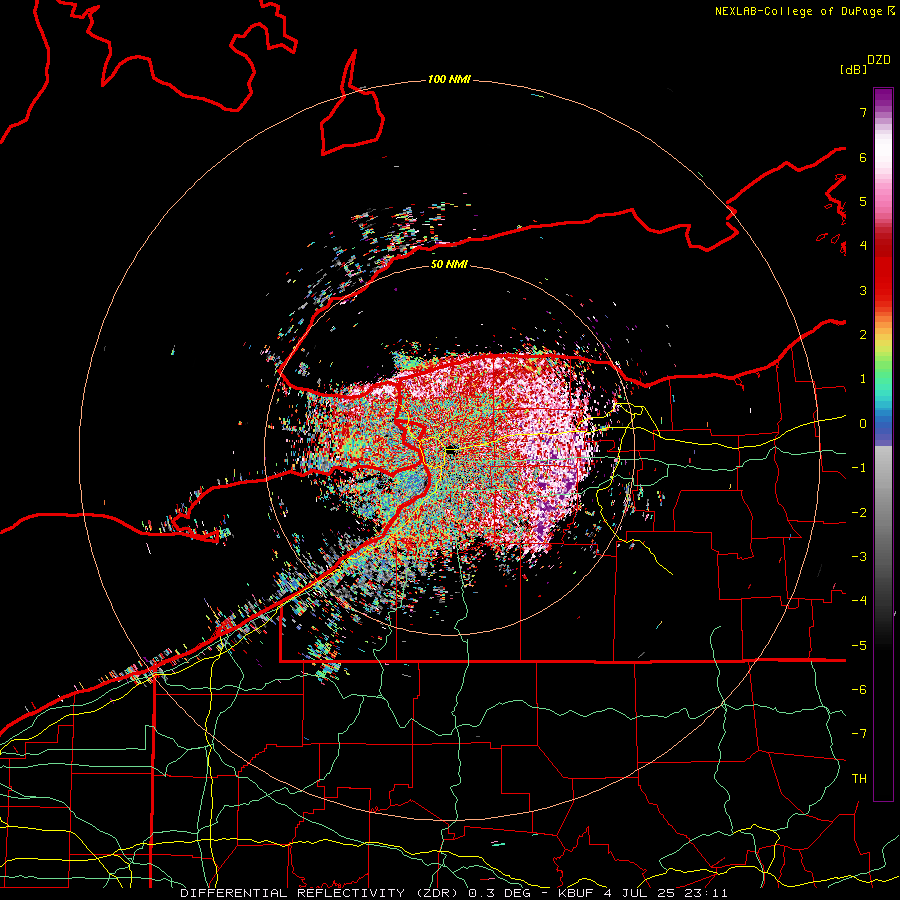This screenshot has width=900, height=900.
Task: Select the 4 dB tick label
Action: point(863,246)
